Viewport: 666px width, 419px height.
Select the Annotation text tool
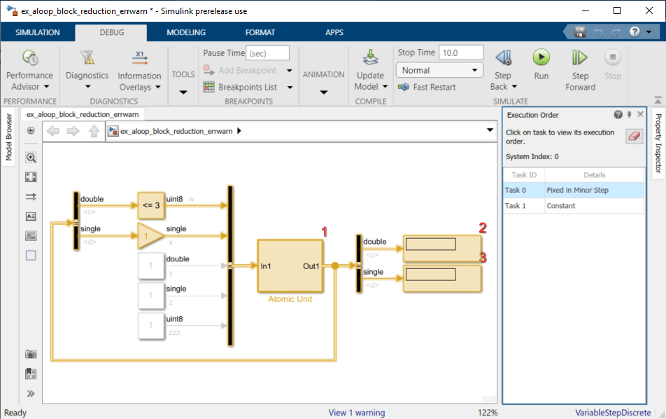point(31,216)
